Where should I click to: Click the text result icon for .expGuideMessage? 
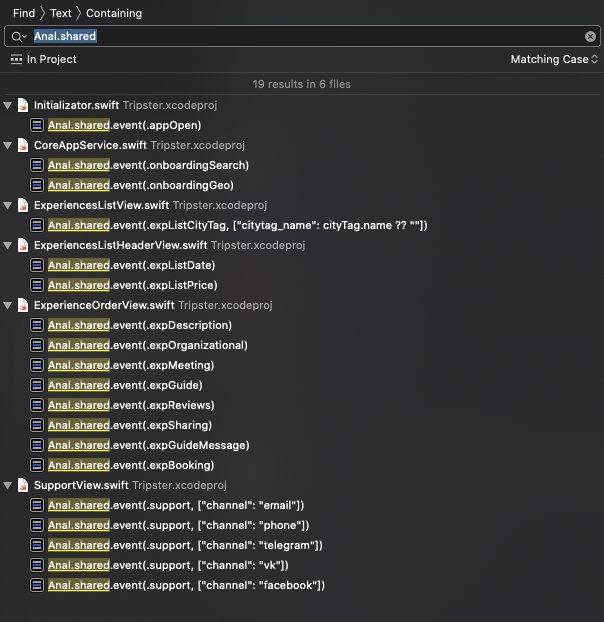37,445
